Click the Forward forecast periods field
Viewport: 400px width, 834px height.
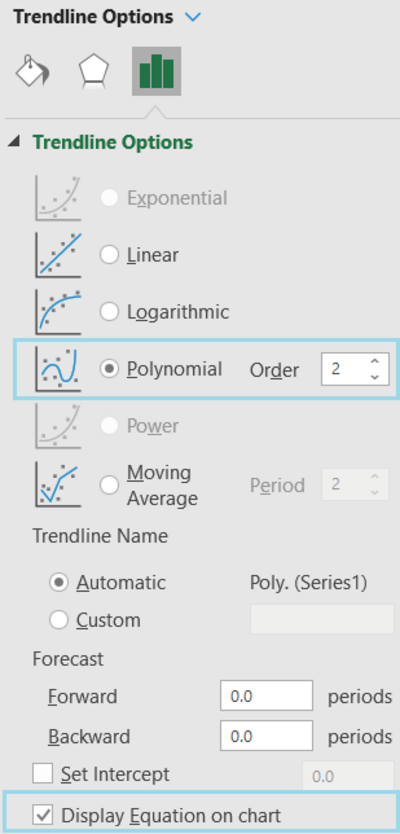coord(266,696)
